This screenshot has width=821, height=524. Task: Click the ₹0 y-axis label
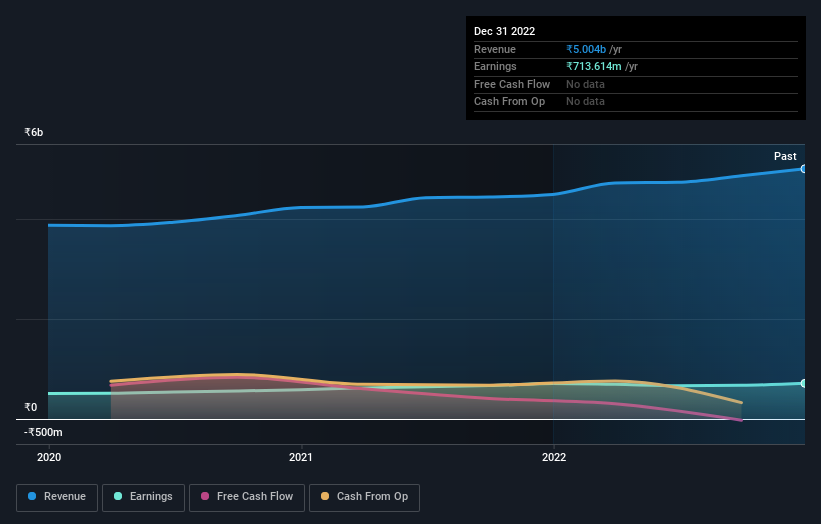point(31,407)
